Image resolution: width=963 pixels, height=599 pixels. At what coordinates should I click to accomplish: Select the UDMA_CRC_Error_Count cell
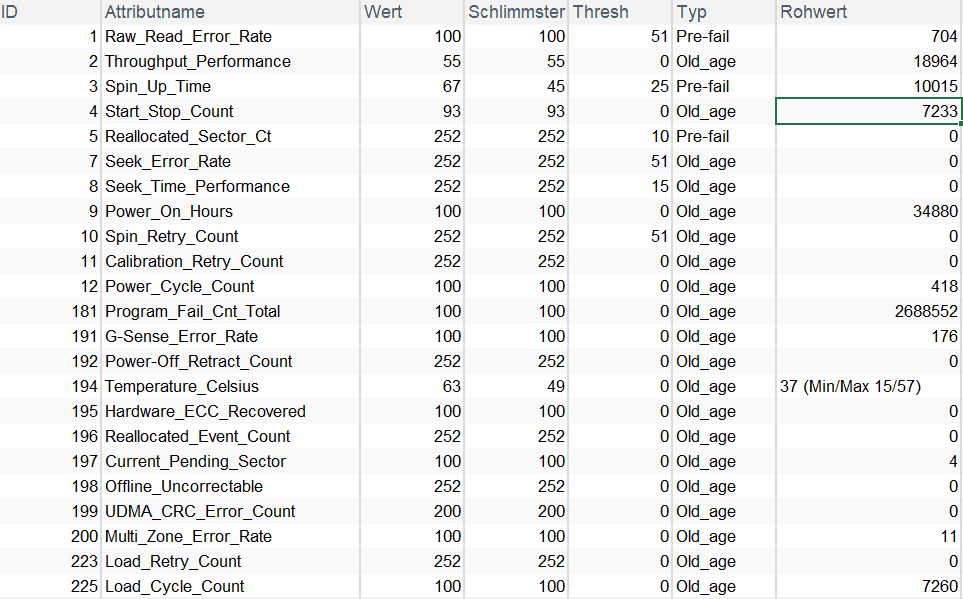200,512
